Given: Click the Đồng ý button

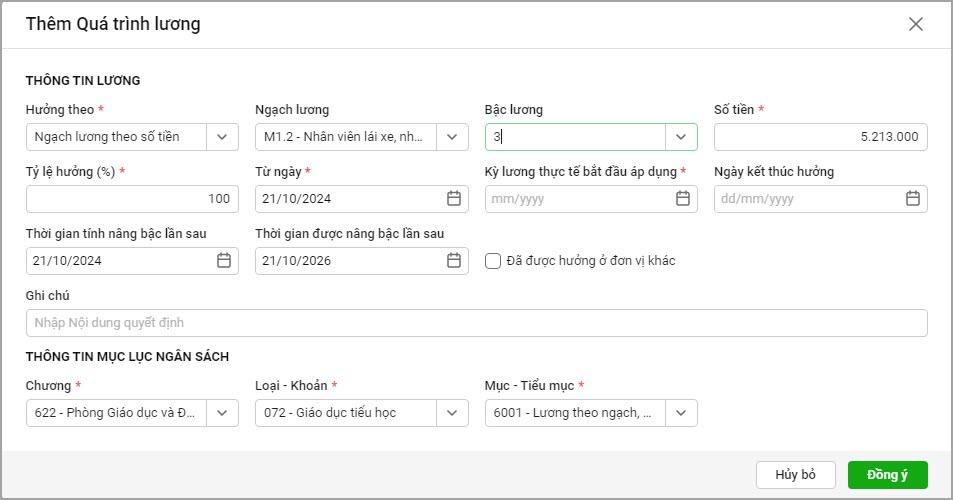Looking at the screenshot, I should coord(887,475).
